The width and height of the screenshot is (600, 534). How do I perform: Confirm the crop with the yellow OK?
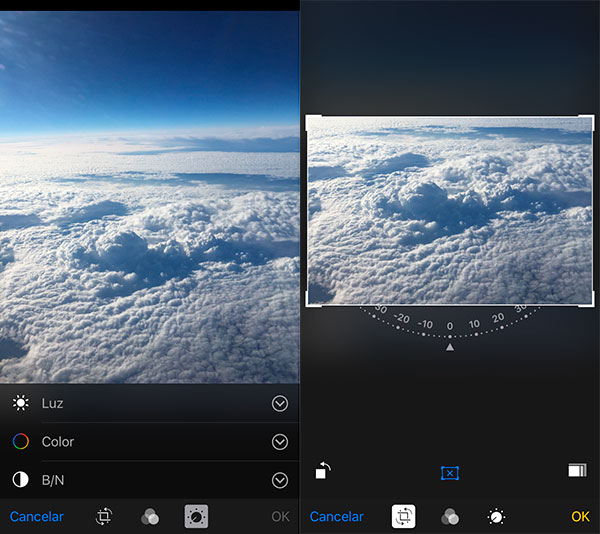tap(580, 517)
